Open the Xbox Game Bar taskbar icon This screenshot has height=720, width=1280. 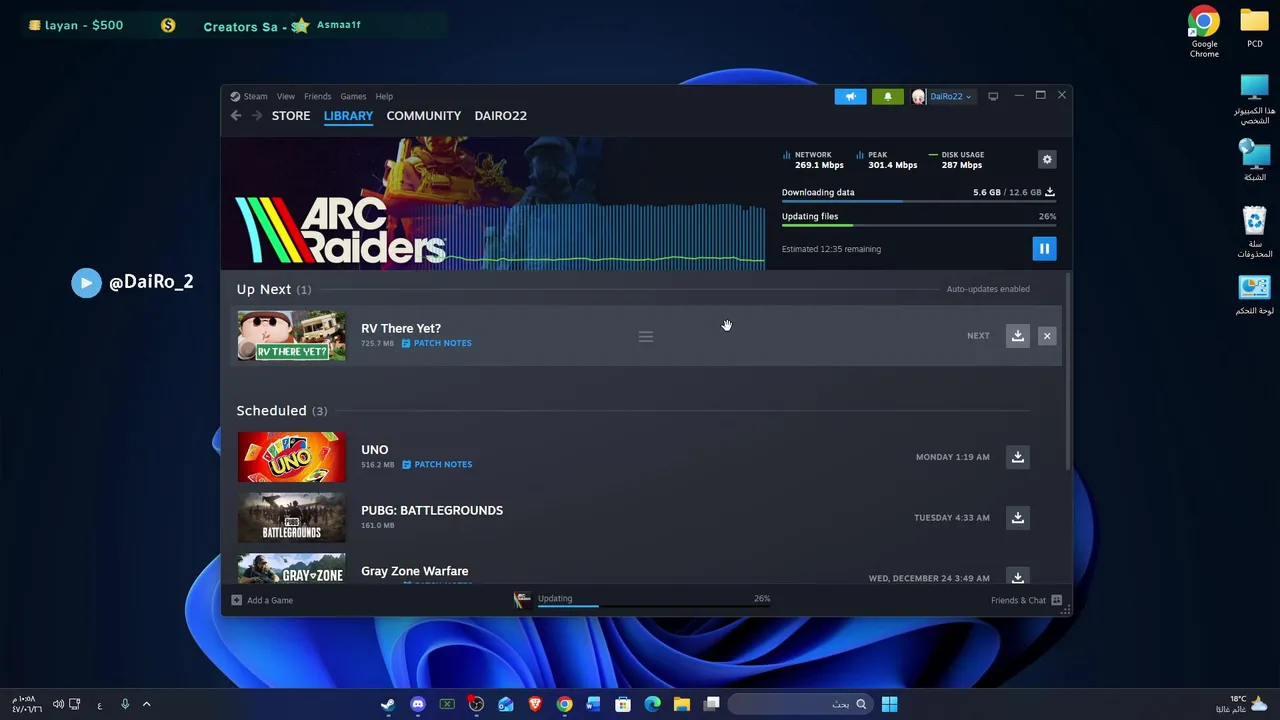pyautogui.click(x=447, y=705)
